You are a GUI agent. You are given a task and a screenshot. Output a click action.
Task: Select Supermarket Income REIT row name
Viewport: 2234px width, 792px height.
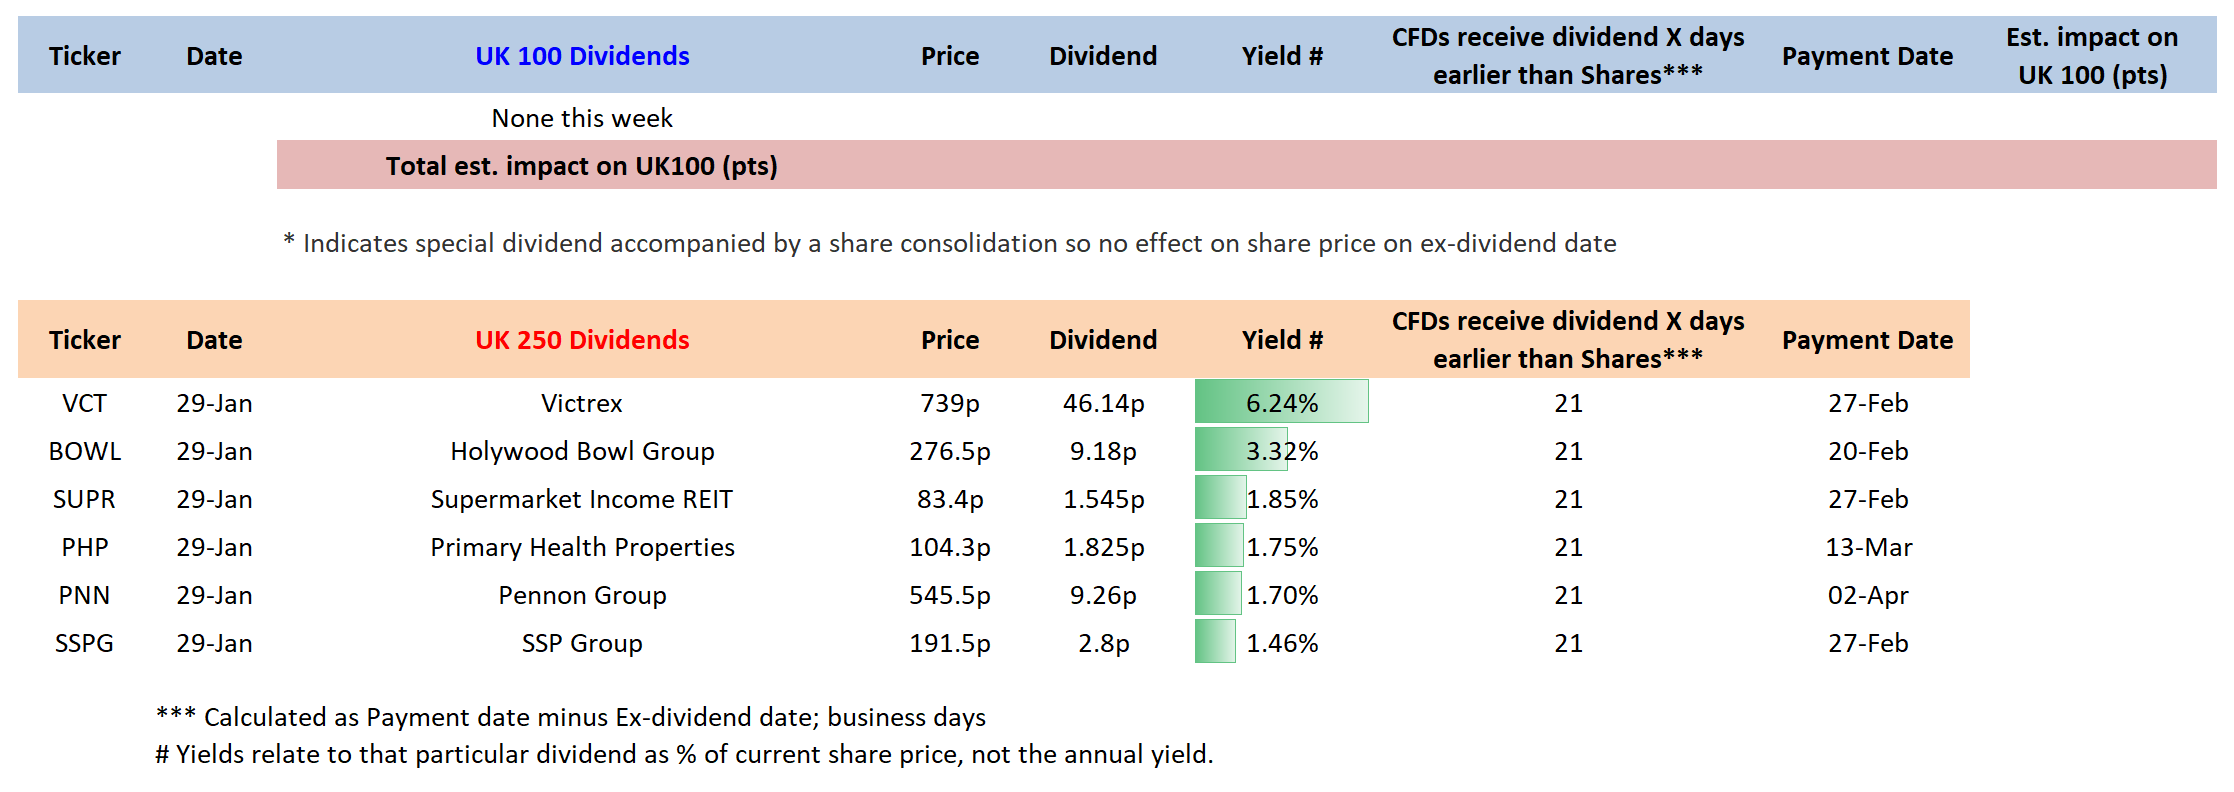(x=582, y=499)
